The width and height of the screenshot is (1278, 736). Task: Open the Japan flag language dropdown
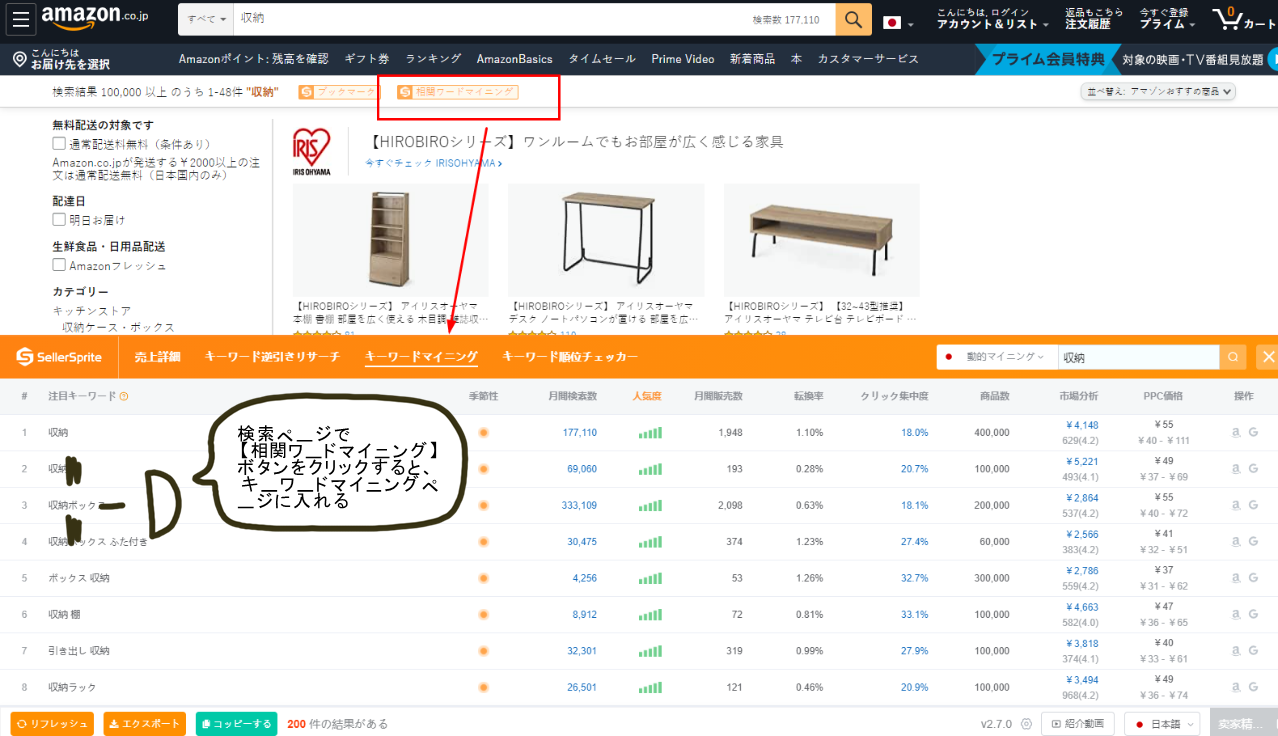(898, 22)
